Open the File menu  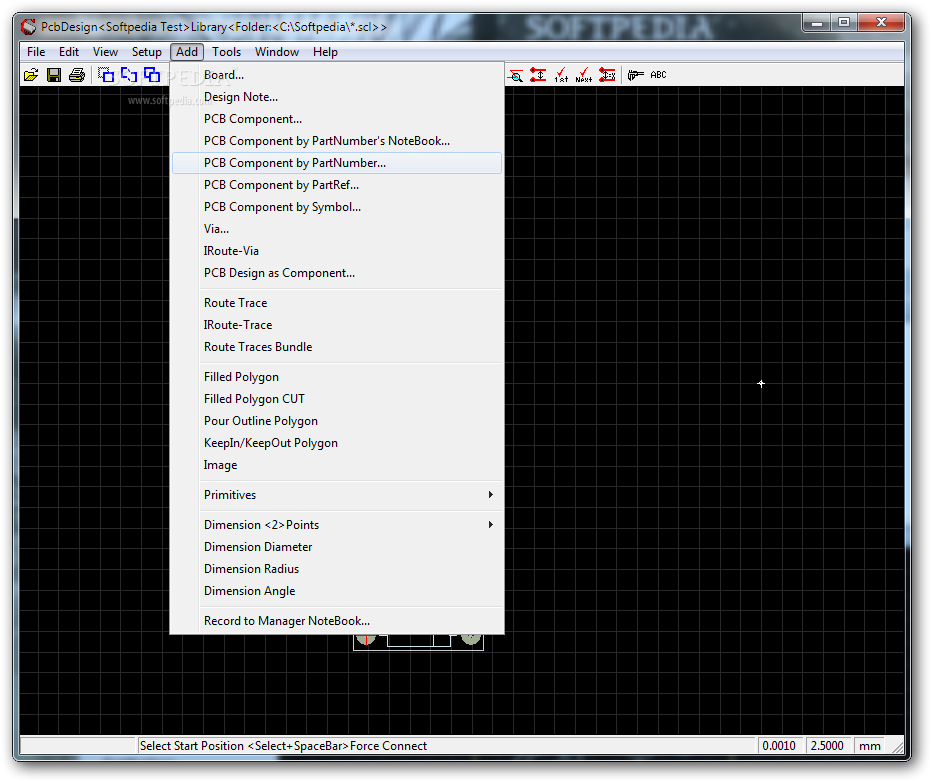pos(36,52)
